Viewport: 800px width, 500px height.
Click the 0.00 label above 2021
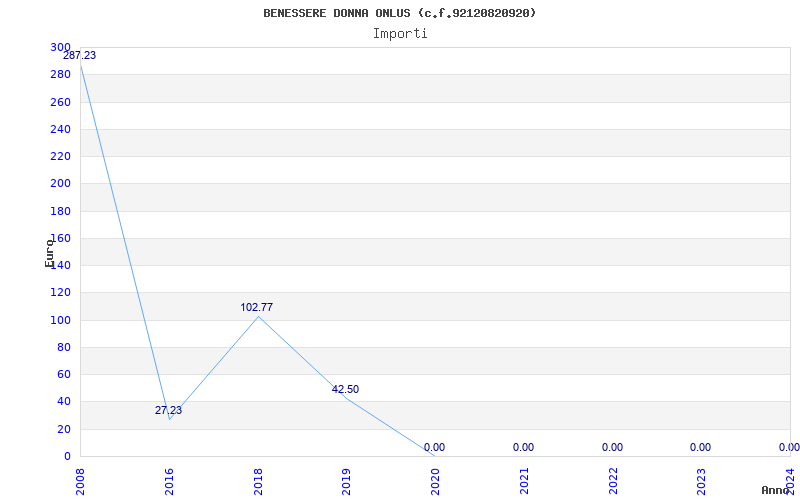523,447
